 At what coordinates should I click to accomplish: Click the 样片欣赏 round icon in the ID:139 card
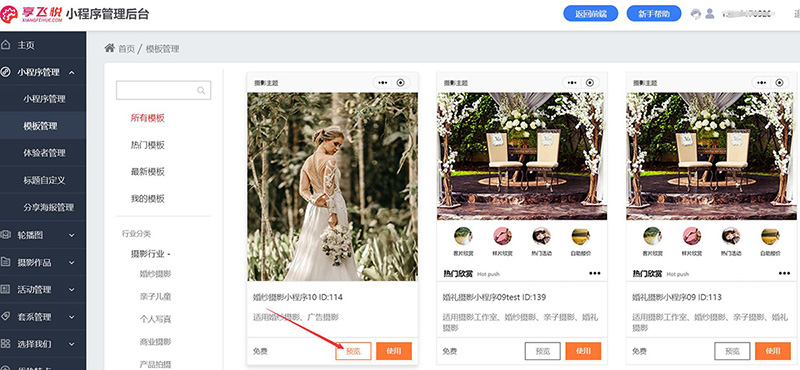(503, 236)
